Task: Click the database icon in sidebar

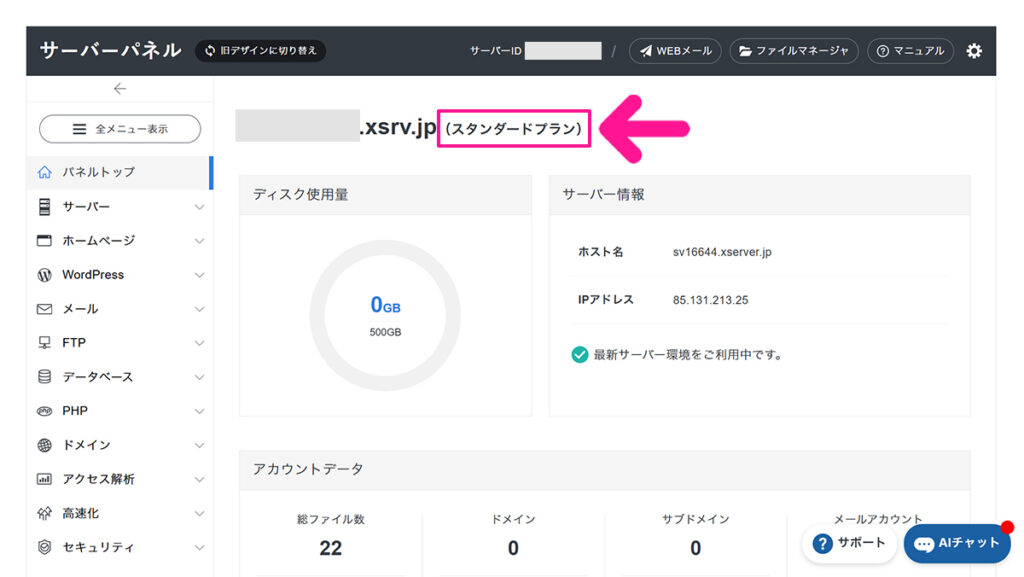Action: click(44, 377)
